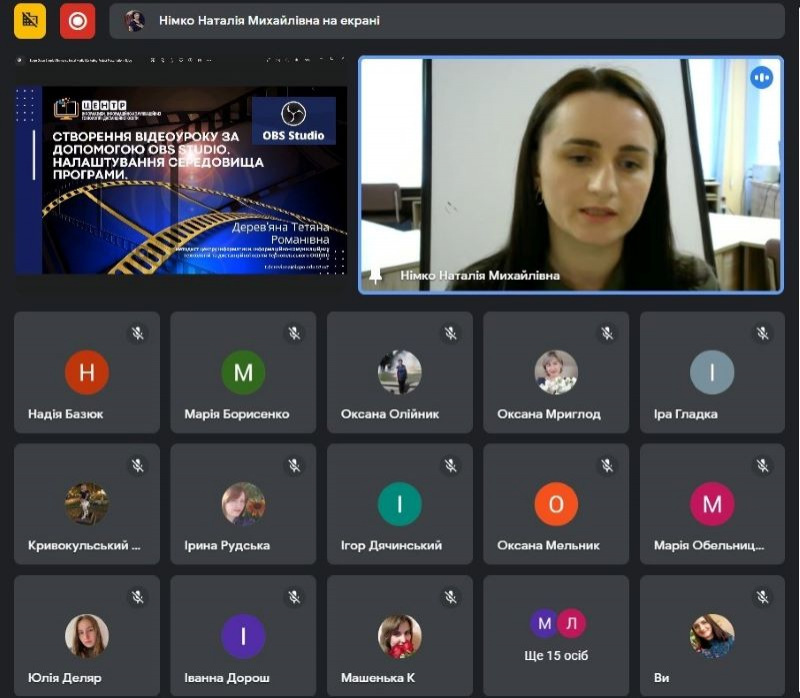800x698 pixels.
Task: Click muted mic icon on Оксана Олійник's tile
Action: point(451,333)
